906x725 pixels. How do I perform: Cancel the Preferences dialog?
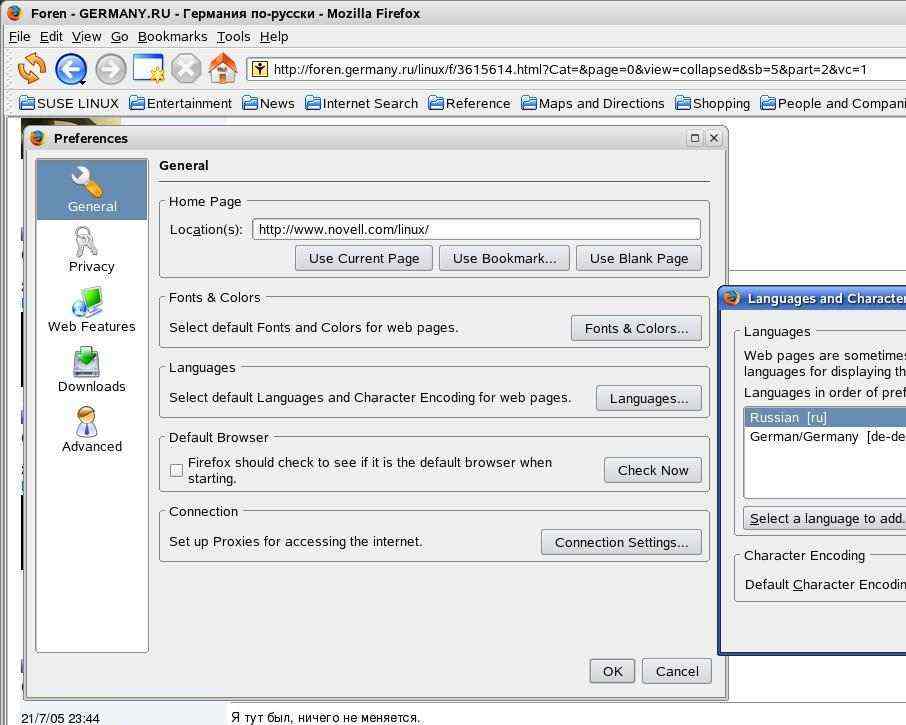coord(677,671)
